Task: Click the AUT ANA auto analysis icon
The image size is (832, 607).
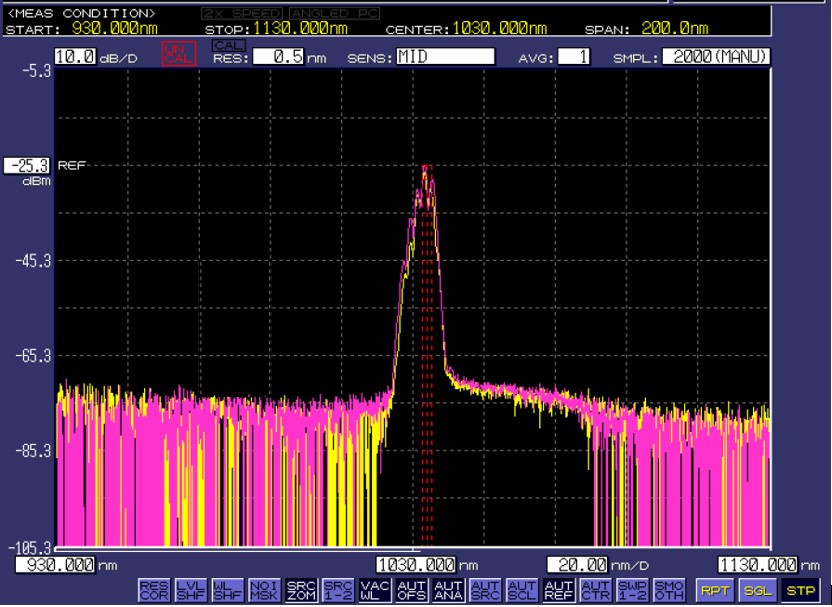Action: coord(449,590)
